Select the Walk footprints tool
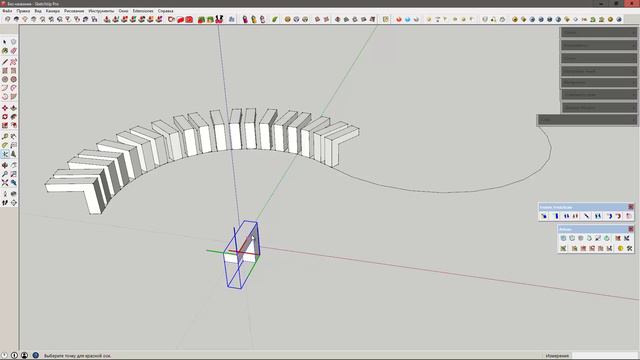640x360 pixels. click(x=5, y=202)
